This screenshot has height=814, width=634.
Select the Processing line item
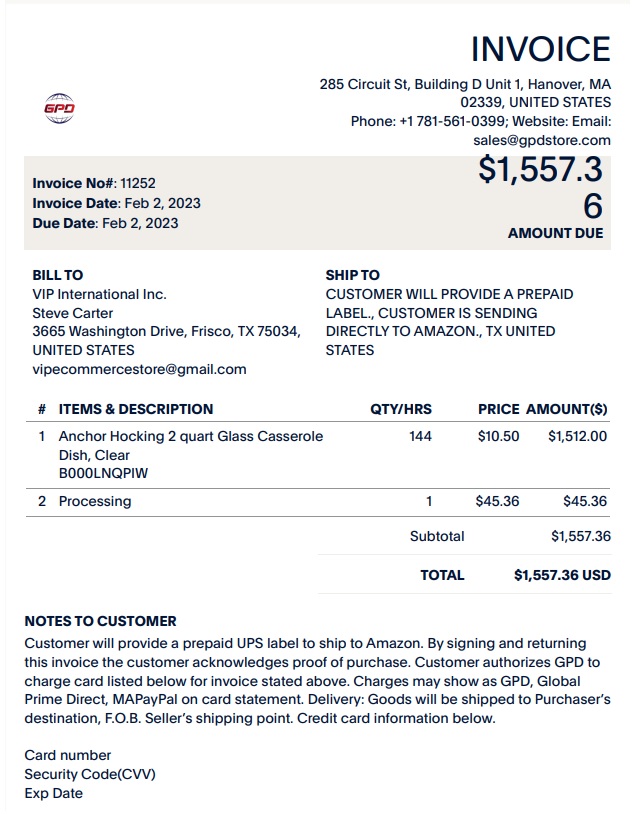(318, 501)
